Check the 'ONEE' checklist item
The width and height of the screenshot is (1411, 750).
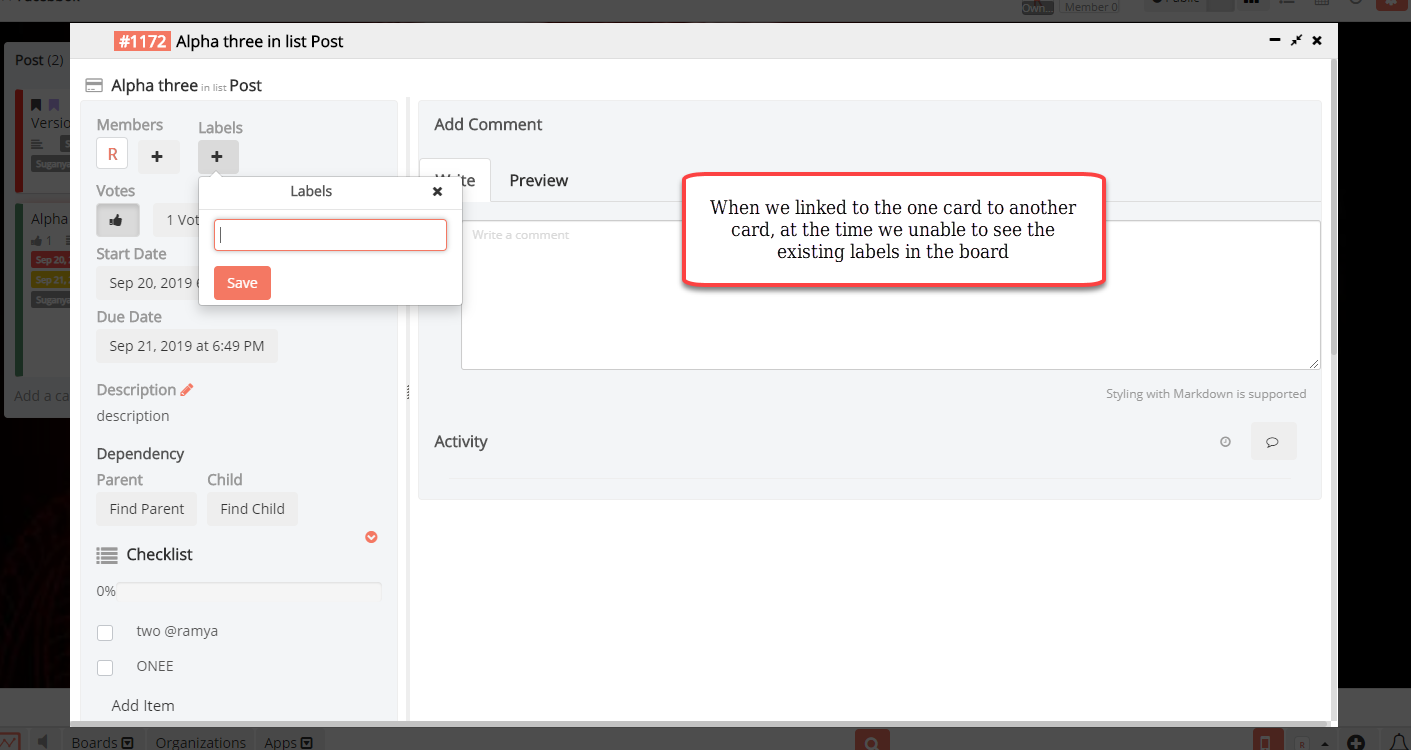click(x=105, y=668)
